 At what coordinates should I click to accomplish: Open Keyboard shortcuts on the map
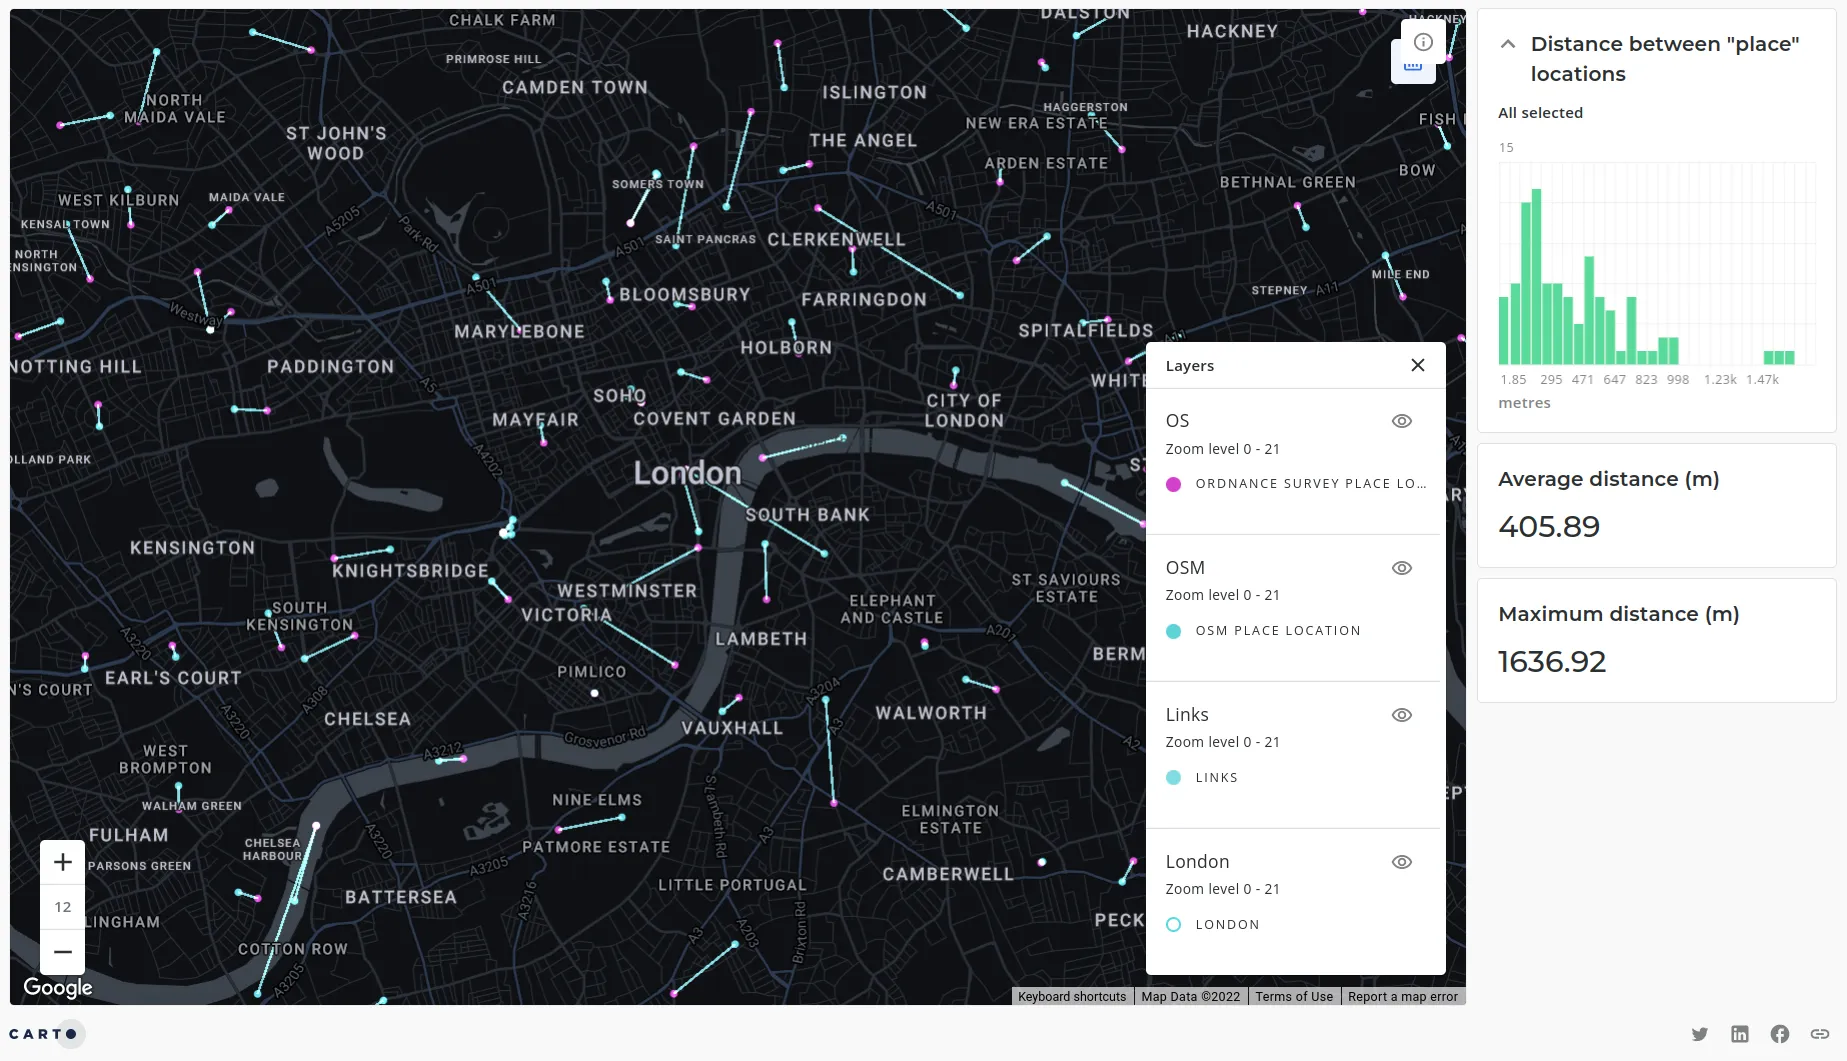(1071, 997)
